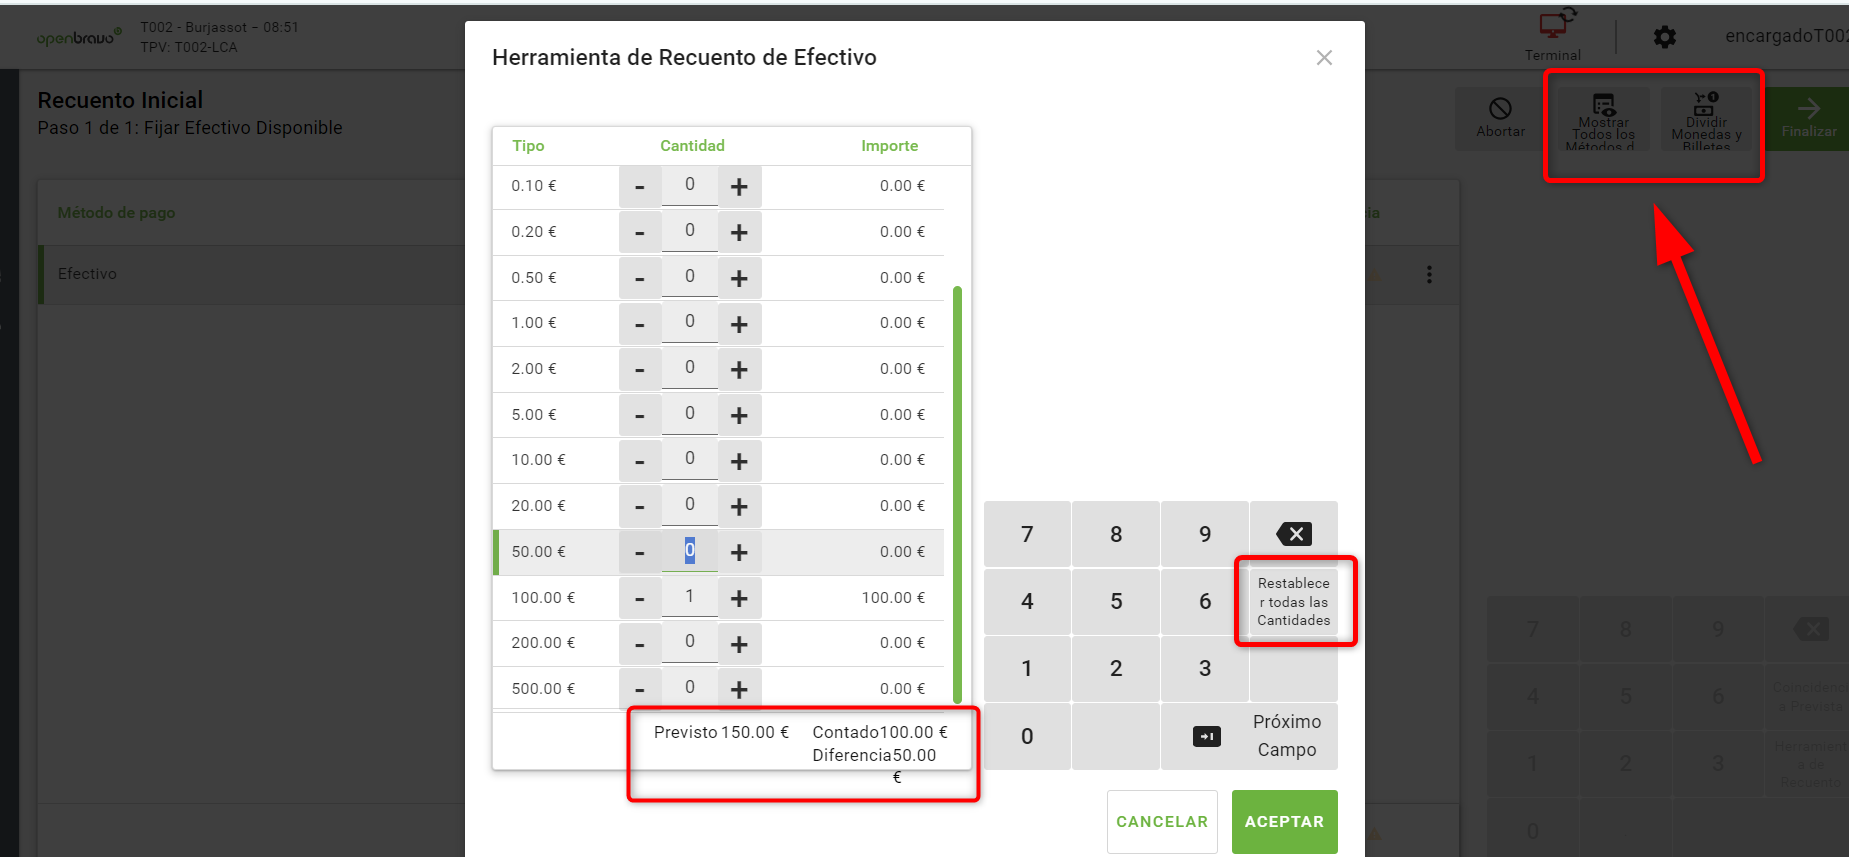Focus the 100.00 € quantity field
Viewport: 1849px width, 857px height.
690,597
